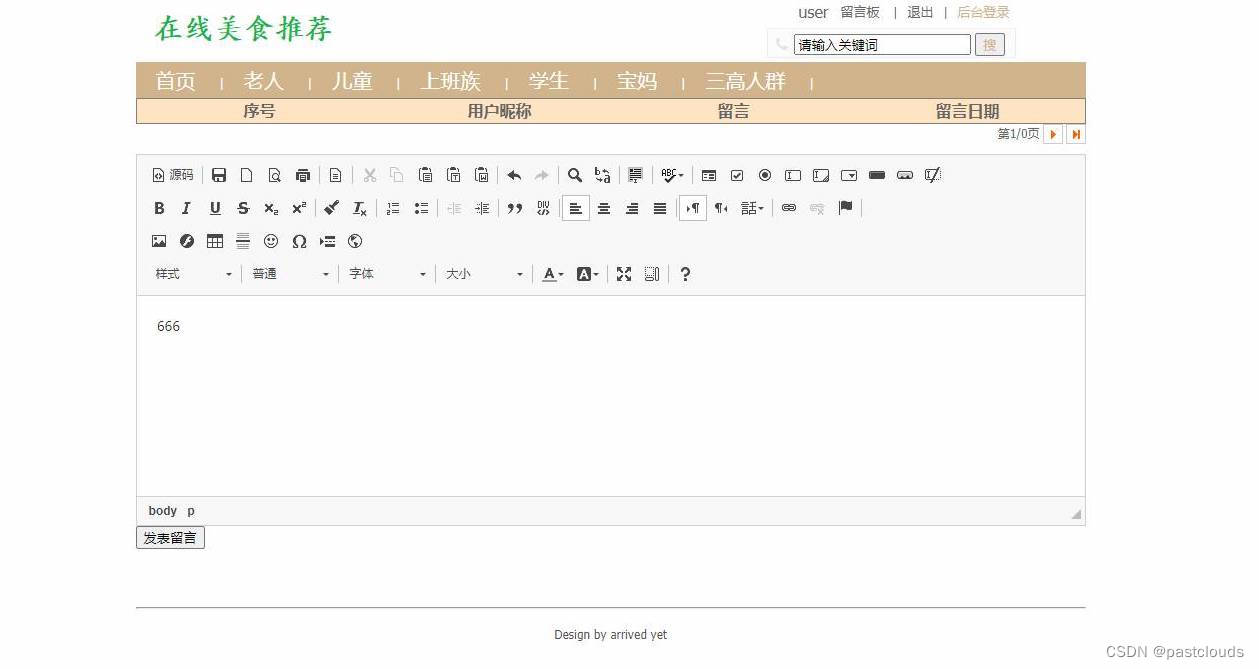Insert a radio button form field

[765, 175]
